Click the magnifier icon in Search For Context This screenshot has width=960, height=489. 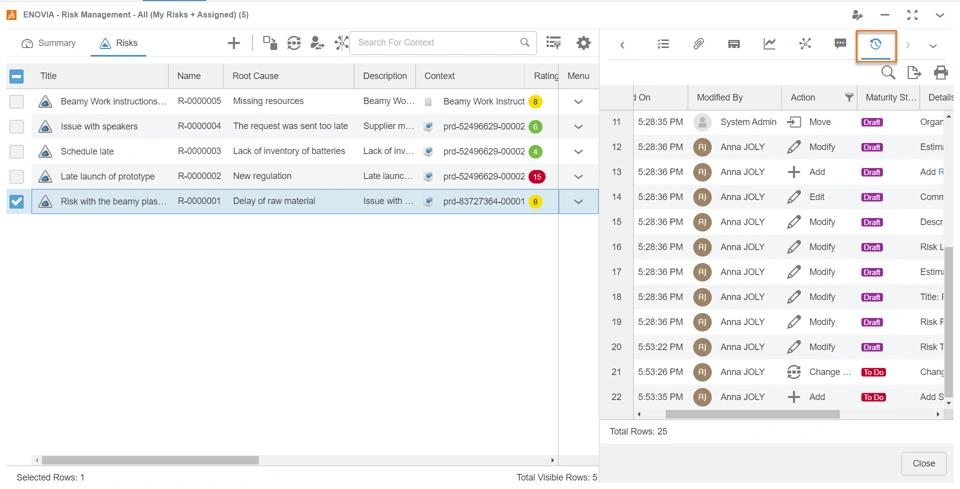(x=525, y=42)
